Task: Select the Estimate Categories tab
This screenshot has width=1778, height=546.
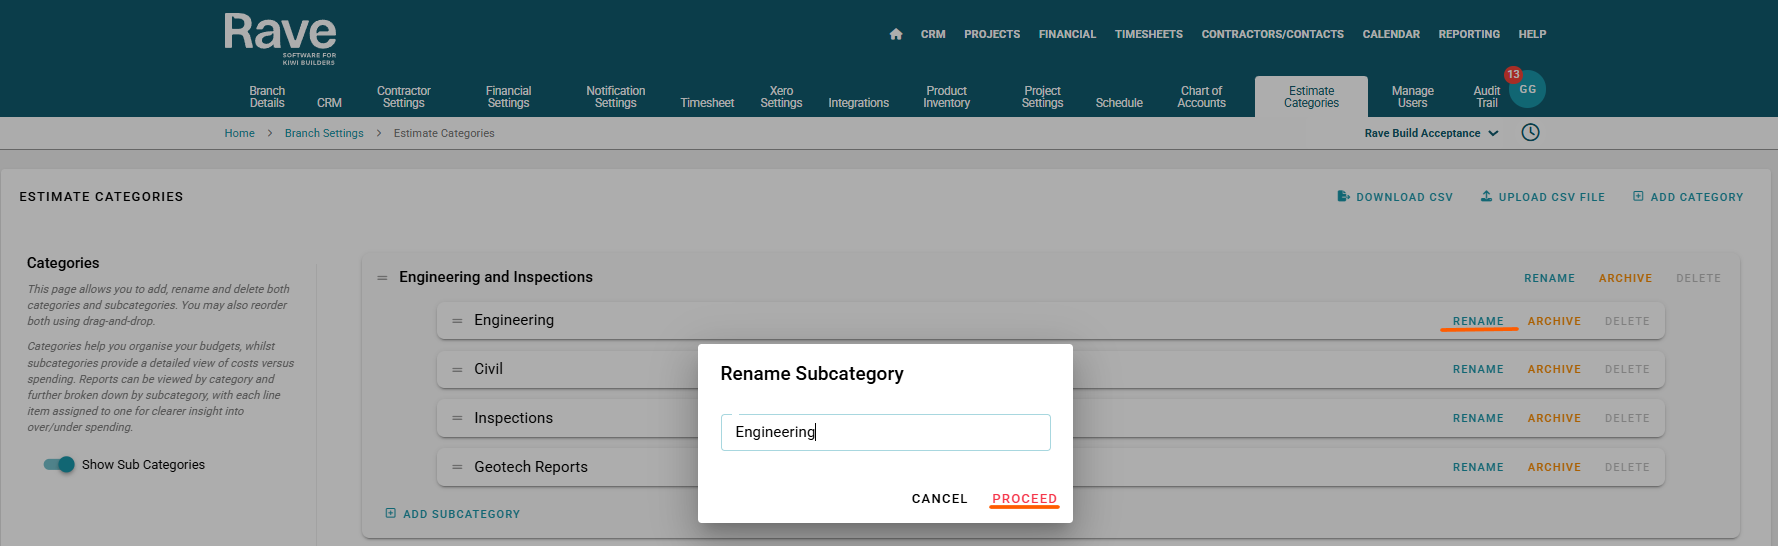Action: pos(1311,97)
